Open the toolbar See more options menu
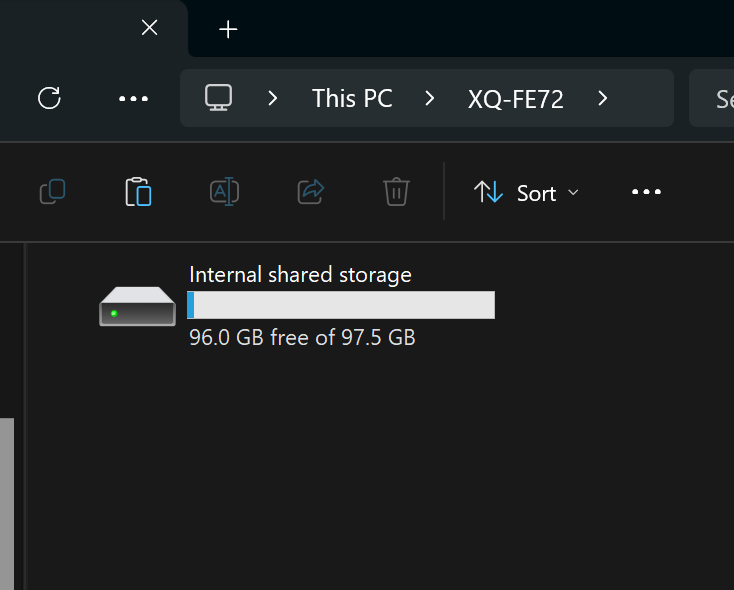Screen dimensions: 734x590 pyautogui.click(x=646, y=192)
